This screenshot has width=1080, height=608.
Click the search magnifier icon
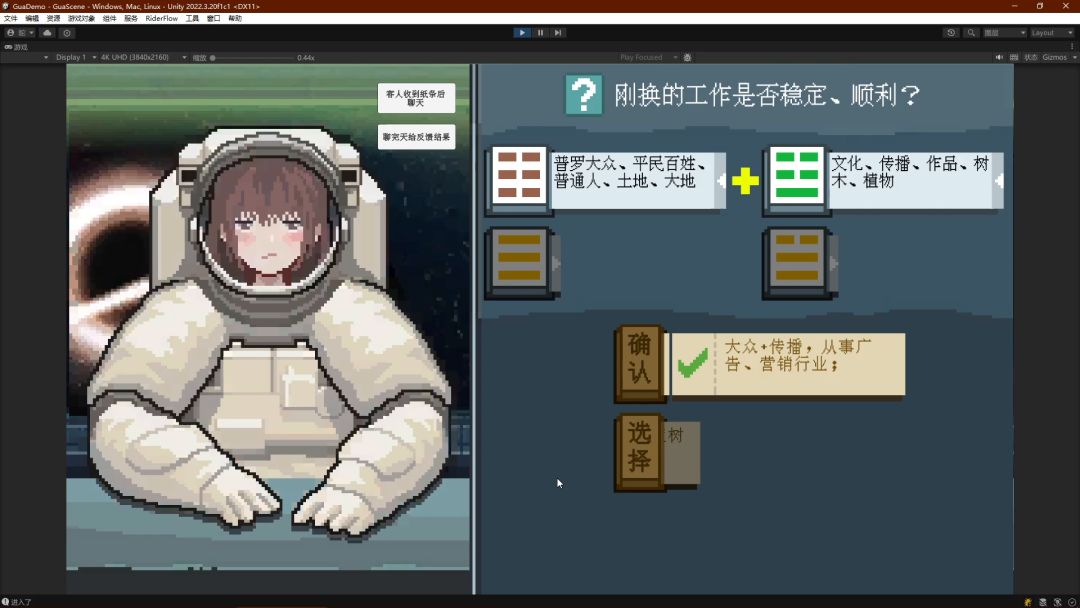coord(971,33)
